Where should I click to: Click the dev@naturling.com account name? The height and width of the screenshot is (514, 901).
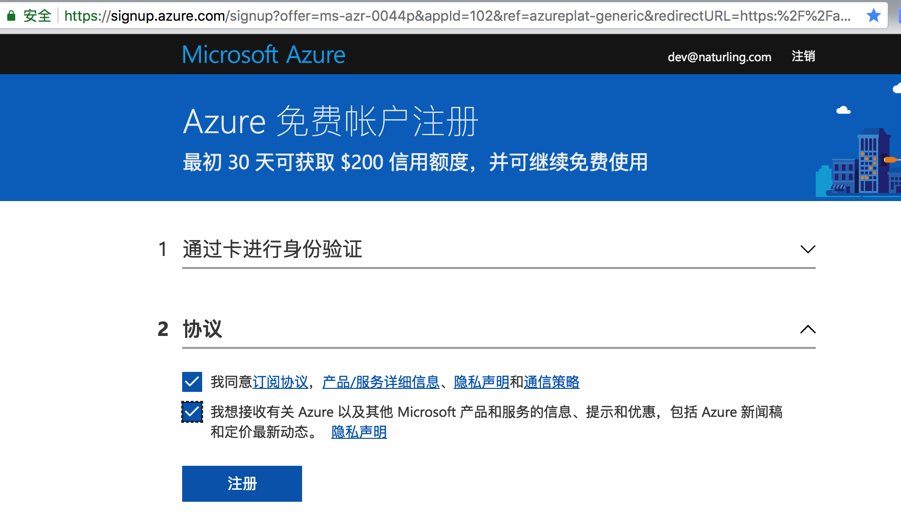(719, 56)
